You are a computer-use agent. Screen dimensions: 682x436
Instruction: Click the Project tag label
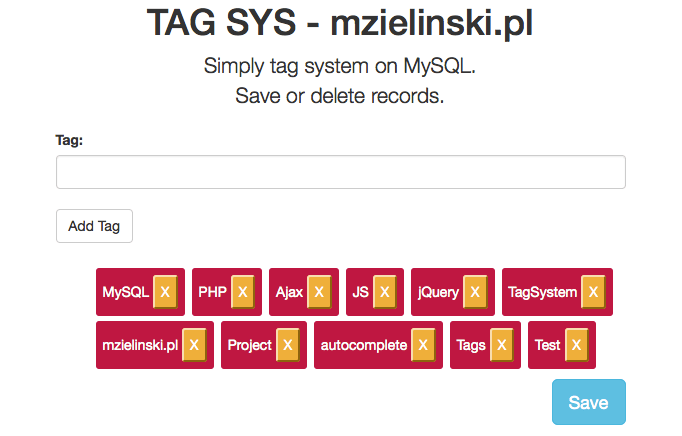tap(250, 345)
